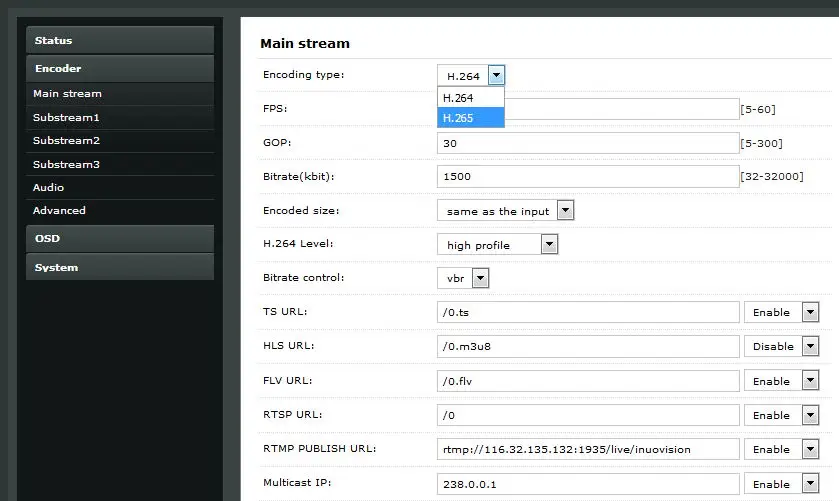
Task: Click the 'Encoding type:' label
Action: pyautogui.click(x=303, y=75)
